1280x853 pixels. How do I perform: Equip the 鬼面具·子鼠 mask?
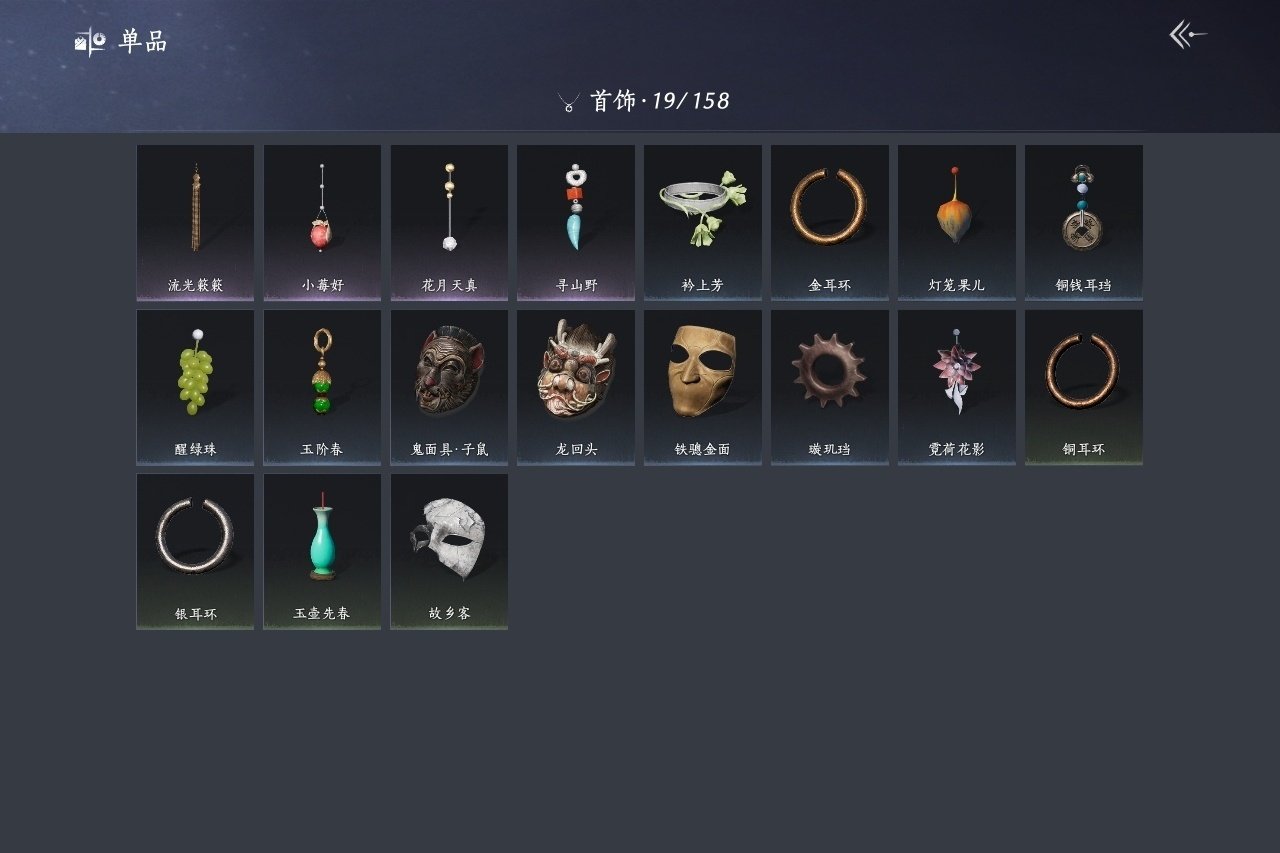[x=449, y=387]
